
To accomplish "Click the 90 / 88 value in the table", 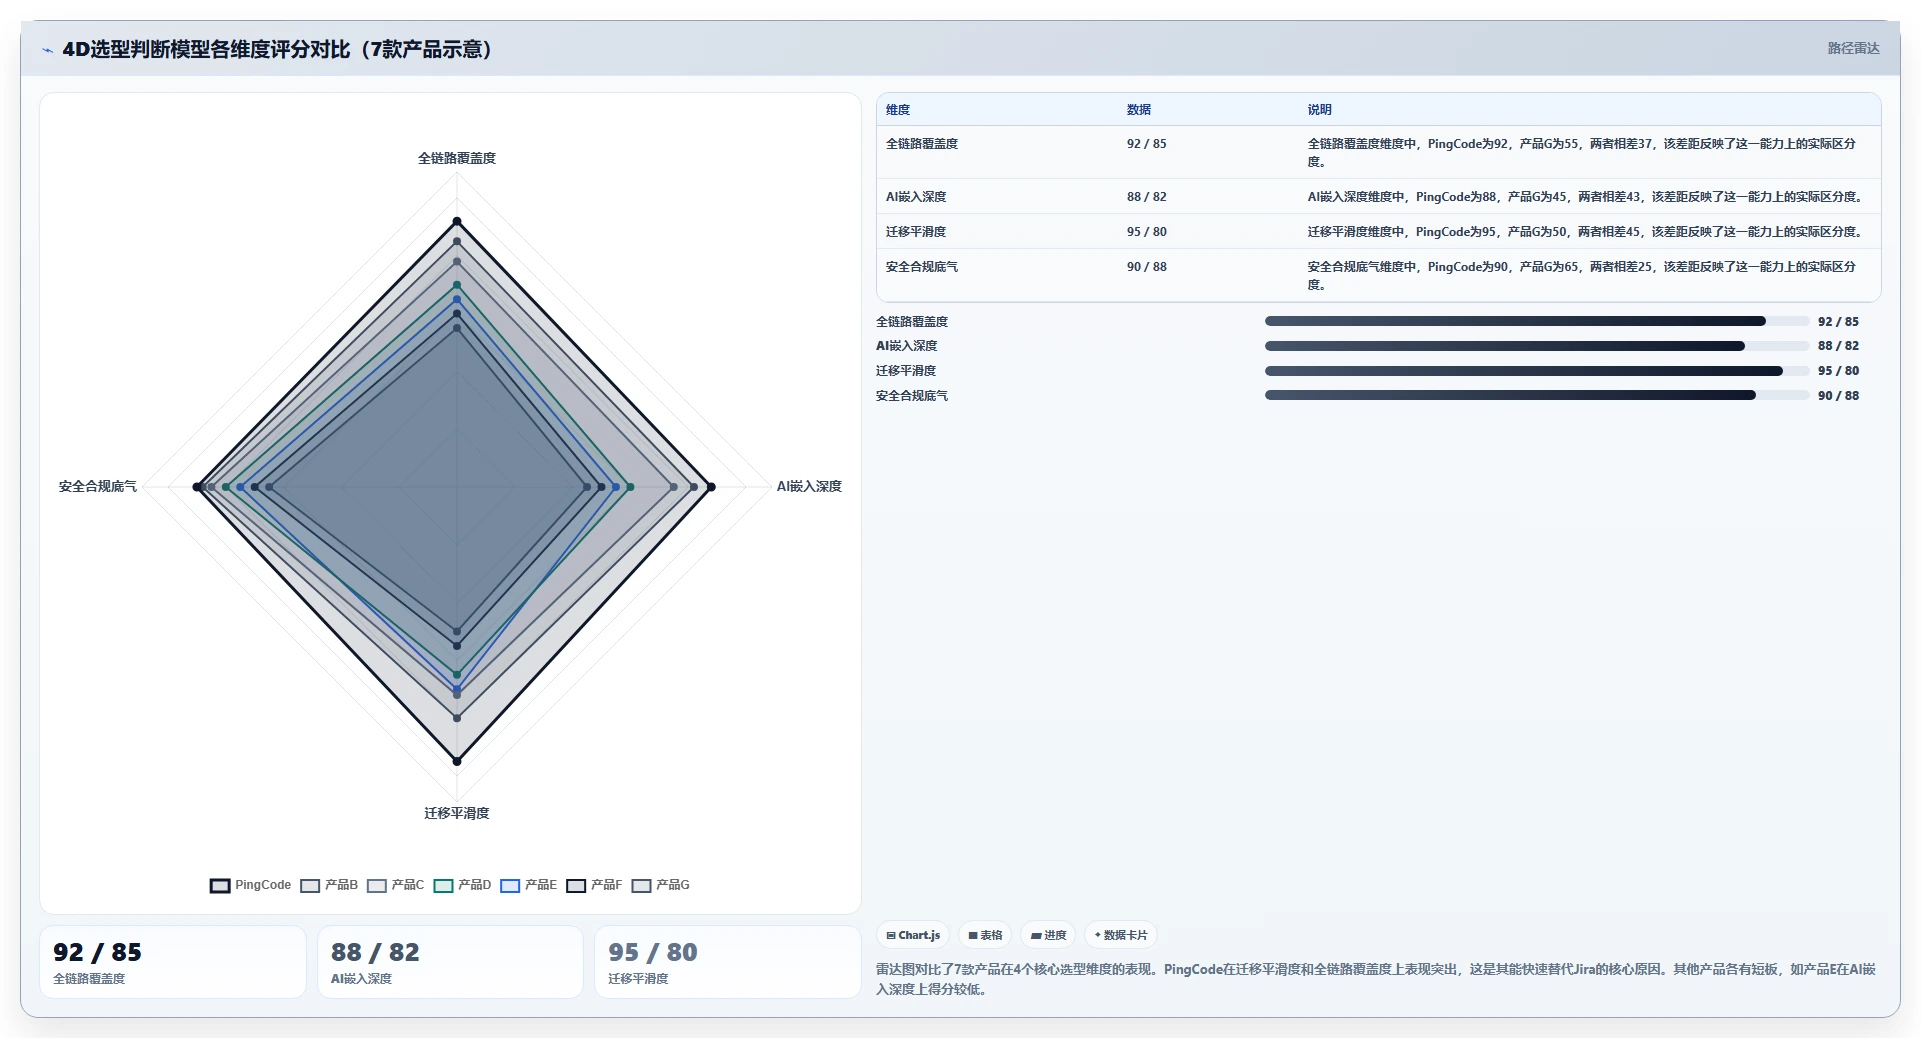I will (x=1147, y=267).
